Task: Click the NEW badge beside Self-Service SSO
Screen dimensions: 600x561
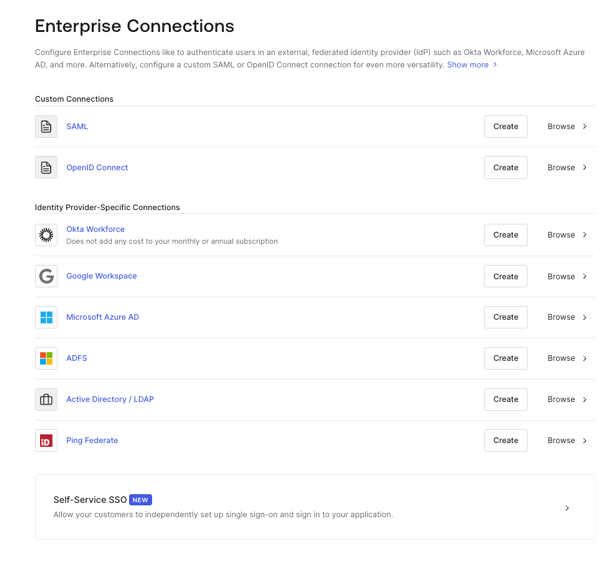Action: click(x=140, y=500)
